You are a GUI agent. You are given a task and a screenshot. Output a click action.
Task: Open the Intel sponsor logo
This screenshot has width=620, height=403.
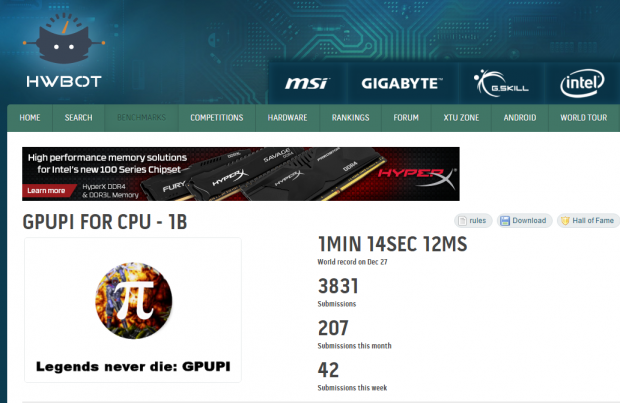tap(582, 83)
